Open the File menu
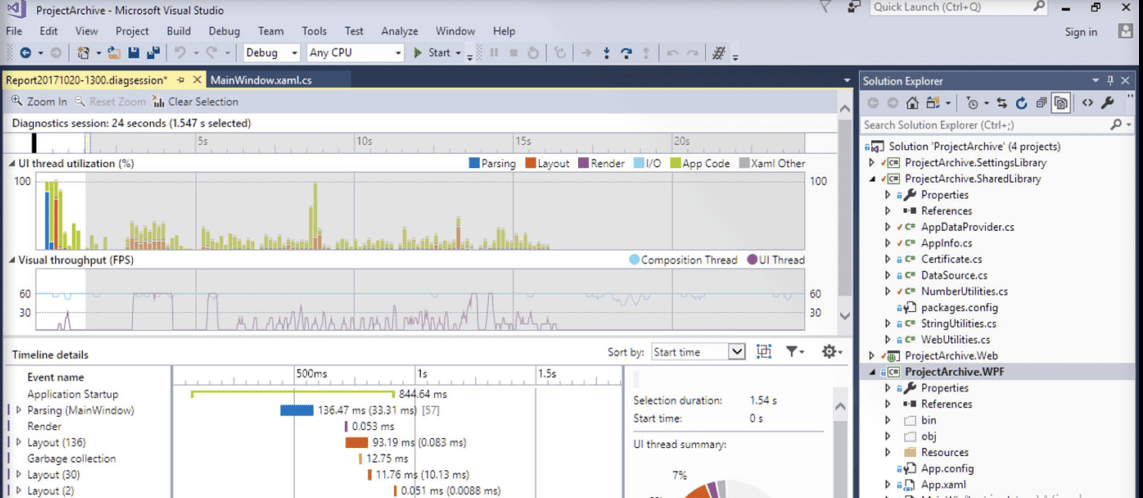The width and height of the screenshot is (1143, 498). click(14, 31)
